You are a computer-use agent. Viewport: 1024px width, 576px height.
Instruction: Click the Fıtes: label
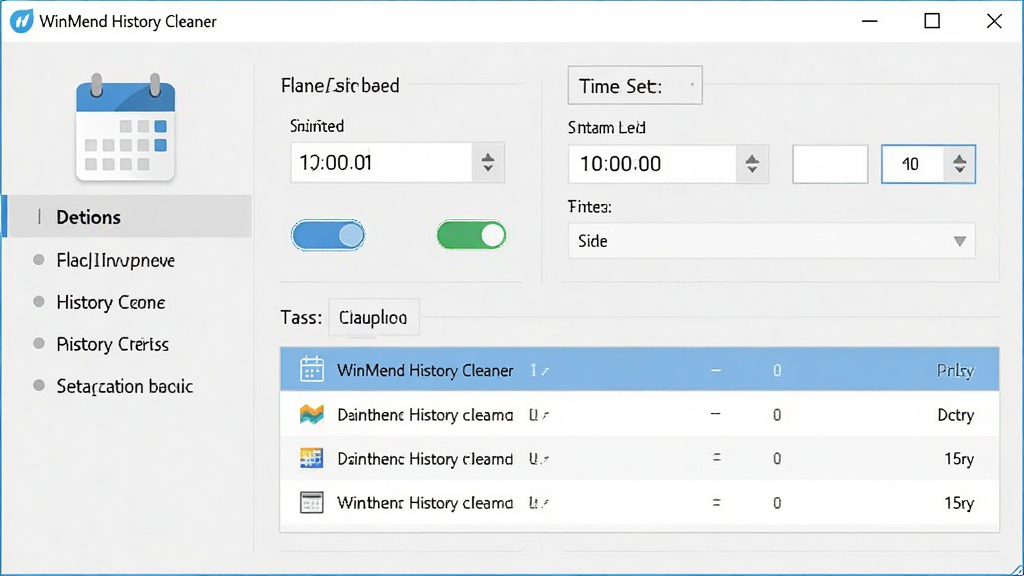click(590, 207)
